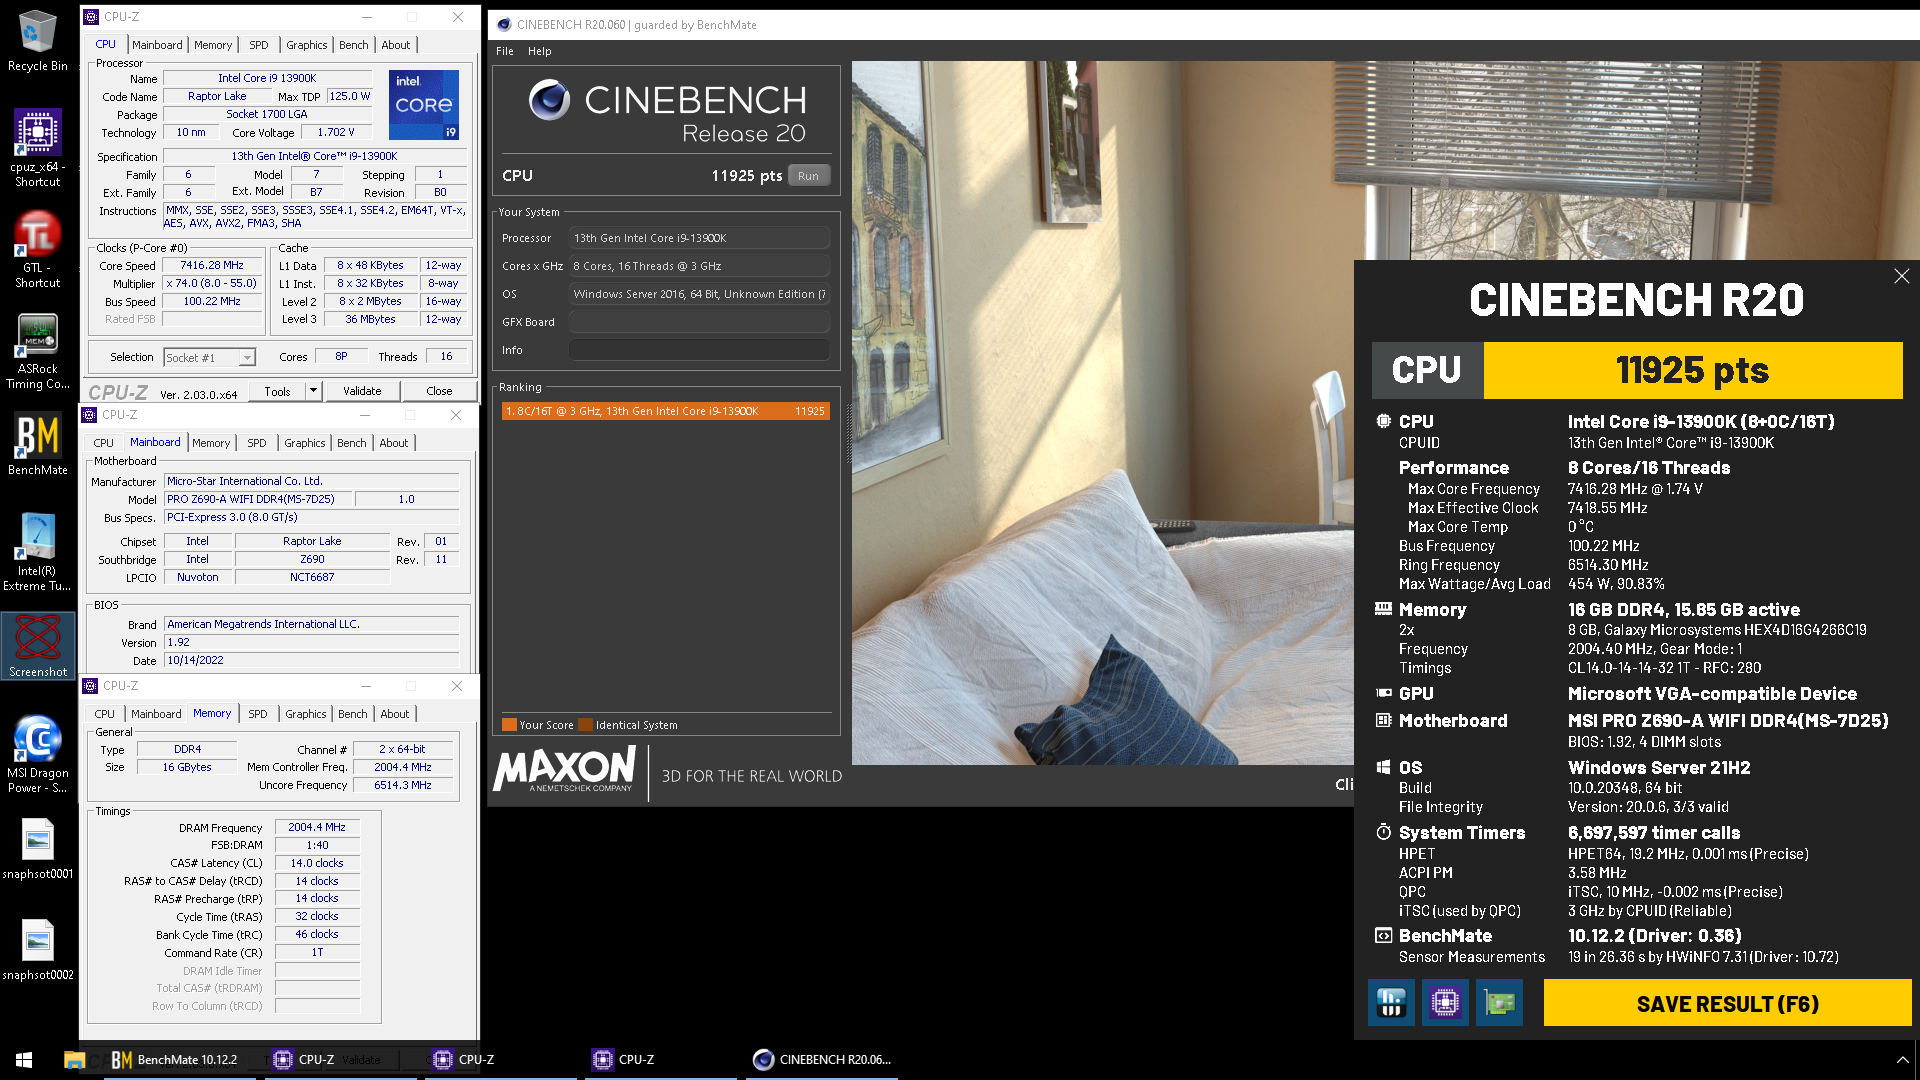Click the Close button in CPU-Z

pyautogui.click(x=439, y=391)
